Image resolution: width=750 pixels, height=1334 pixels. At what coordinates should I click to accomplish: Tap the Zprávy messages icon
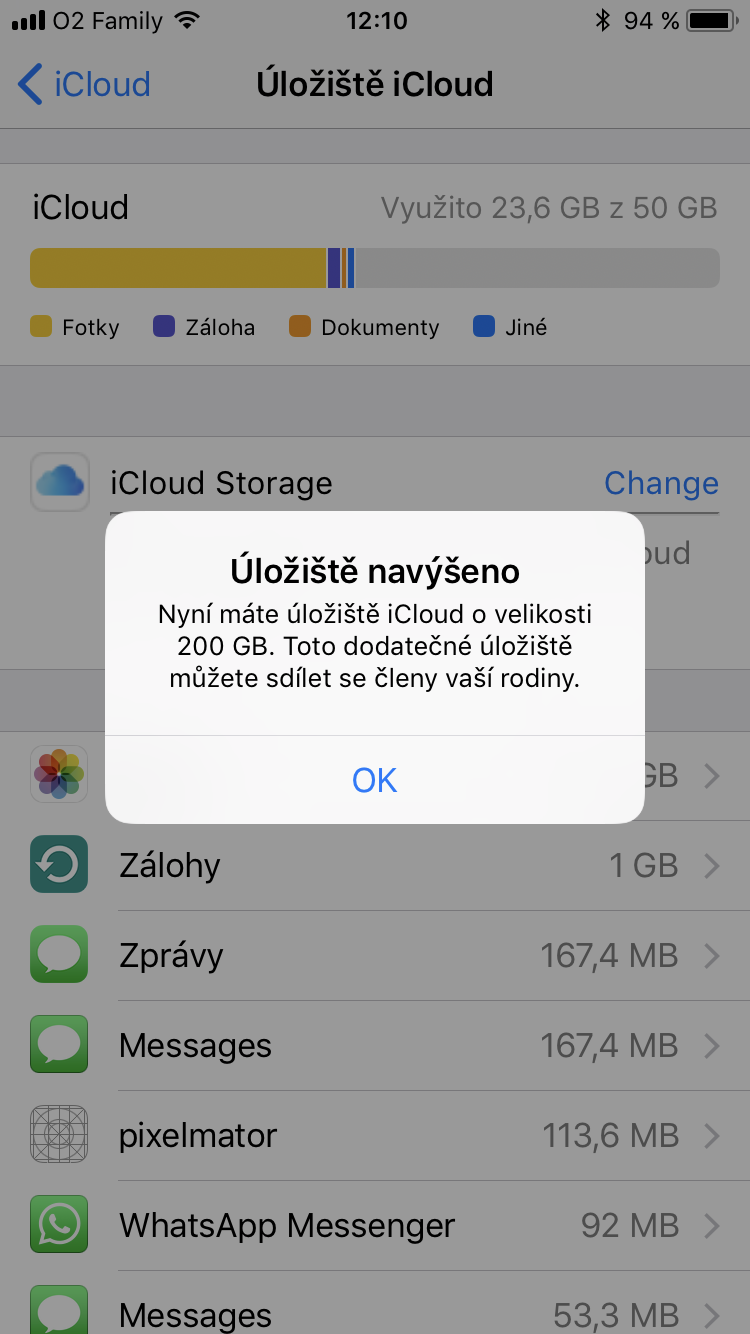[59, 955]
